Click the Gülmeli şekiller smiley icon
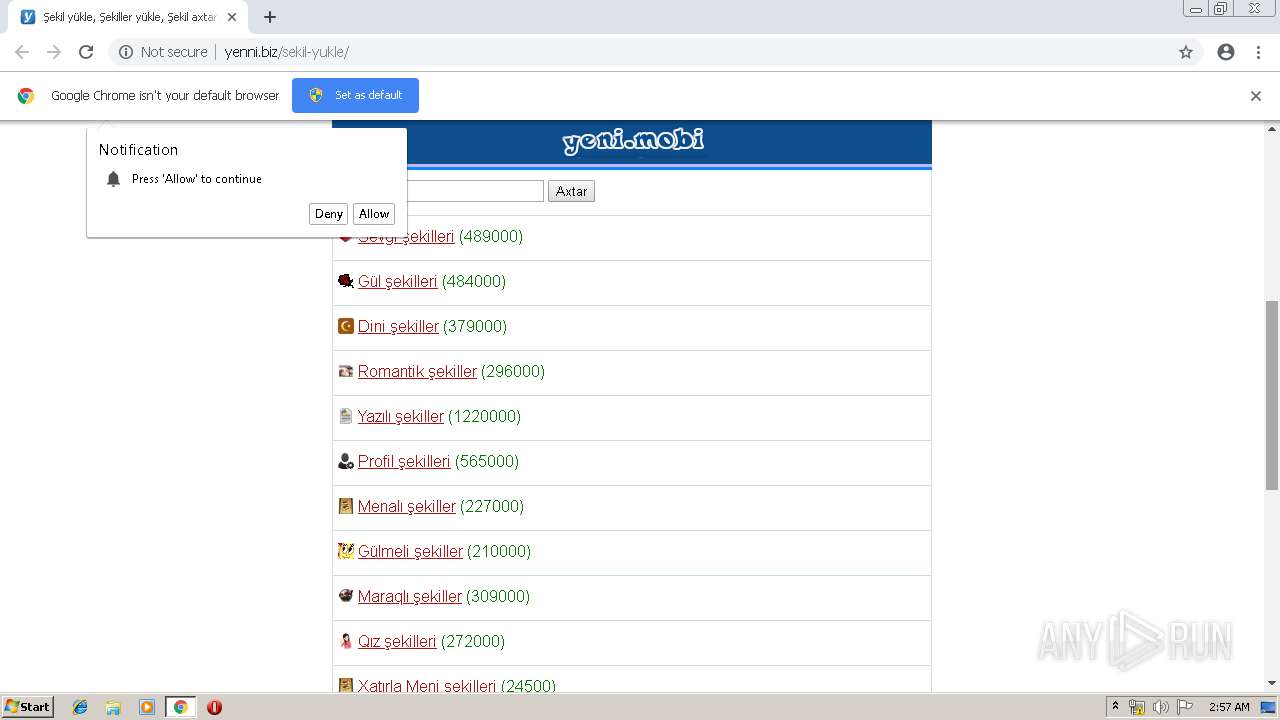The height and width of the screenshot is (720, 1280). click(x=346, y=551)
